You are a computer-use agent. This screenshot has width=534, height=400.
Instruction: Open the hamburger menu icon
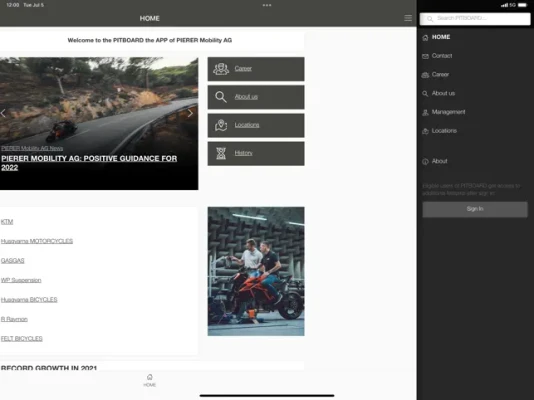[x=408, y=18]
